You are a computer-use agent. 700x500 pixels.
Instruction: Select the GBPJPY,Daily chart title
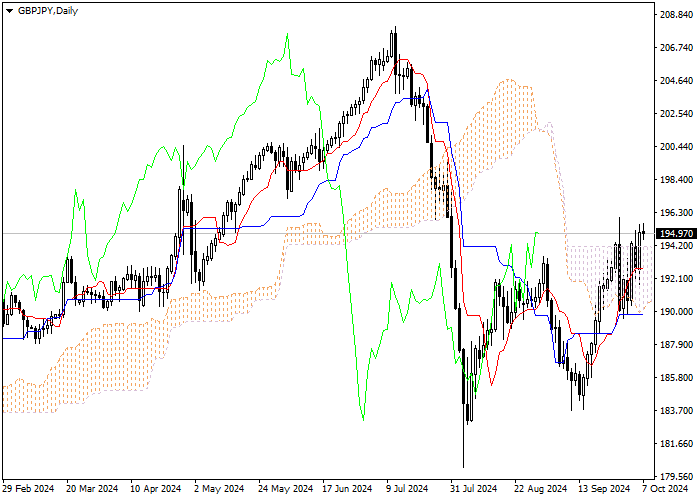coord(48,11)
